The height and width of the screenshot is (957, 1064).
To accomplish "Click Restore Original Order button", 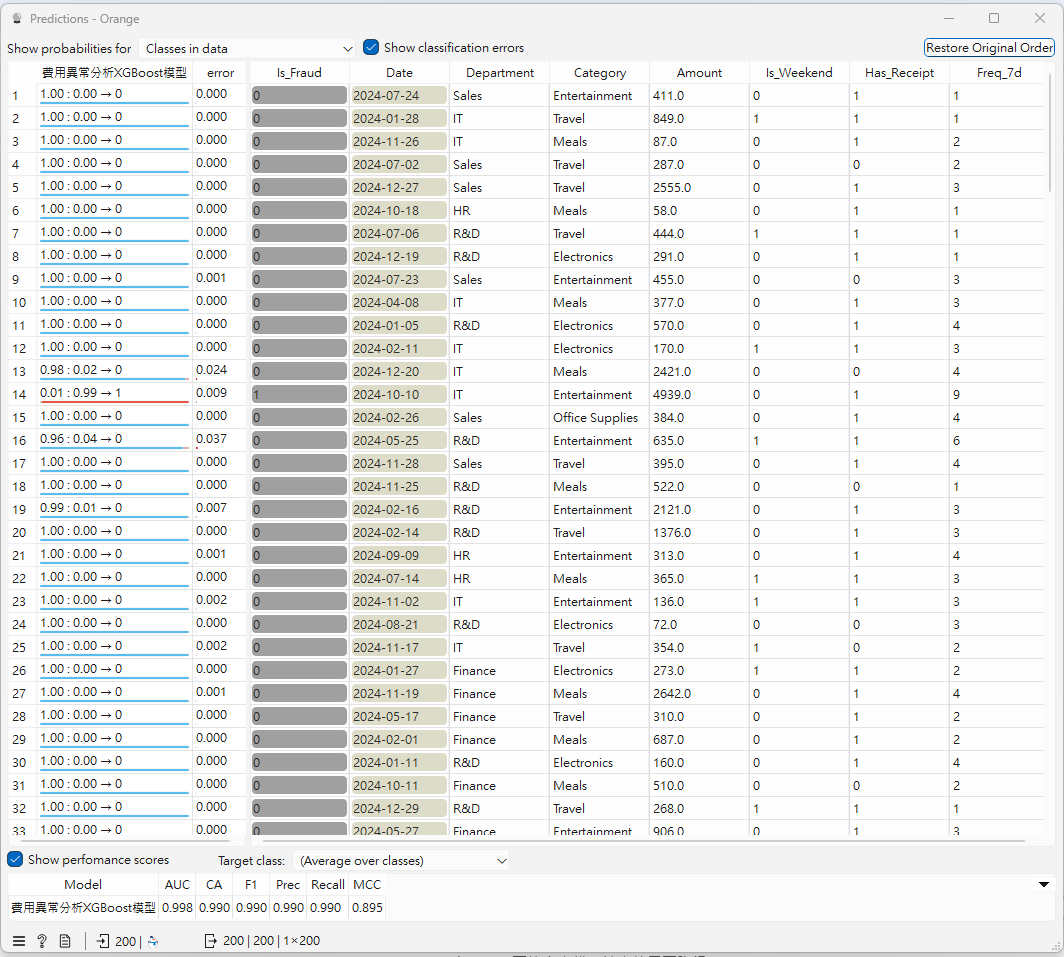I will pos(988,48).
